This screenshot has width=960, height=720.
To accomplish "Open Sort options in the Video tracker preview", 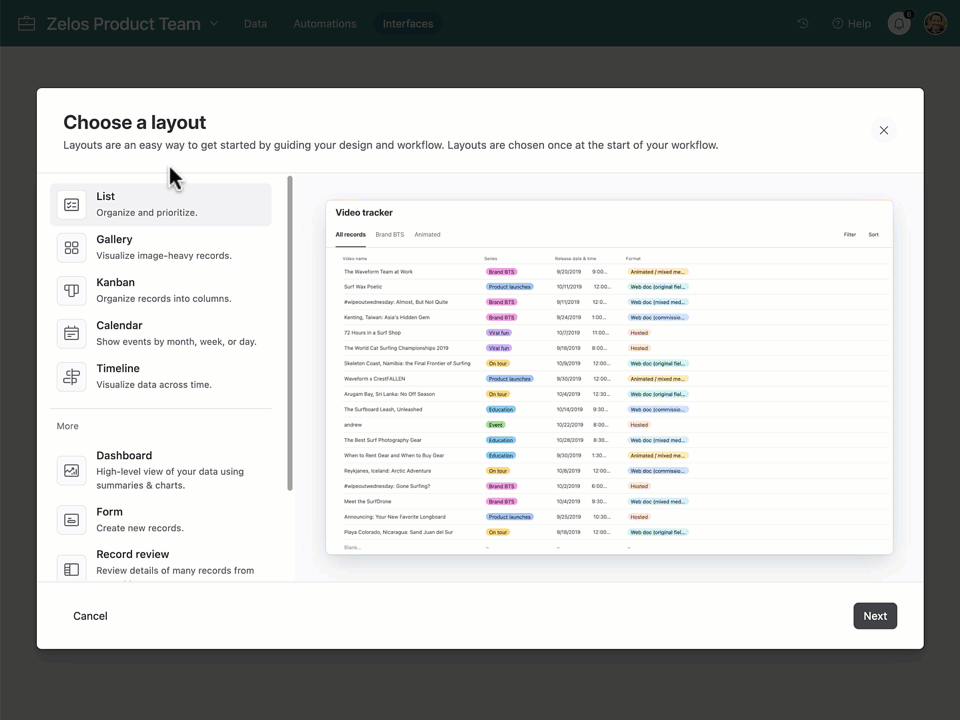I will (x=873, y=234).
